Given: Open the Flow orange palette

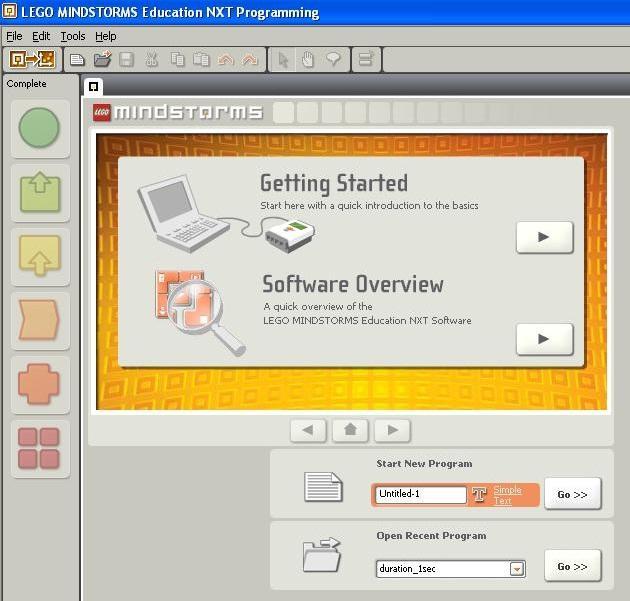Looking at the screenshot, I should point(39,320).
